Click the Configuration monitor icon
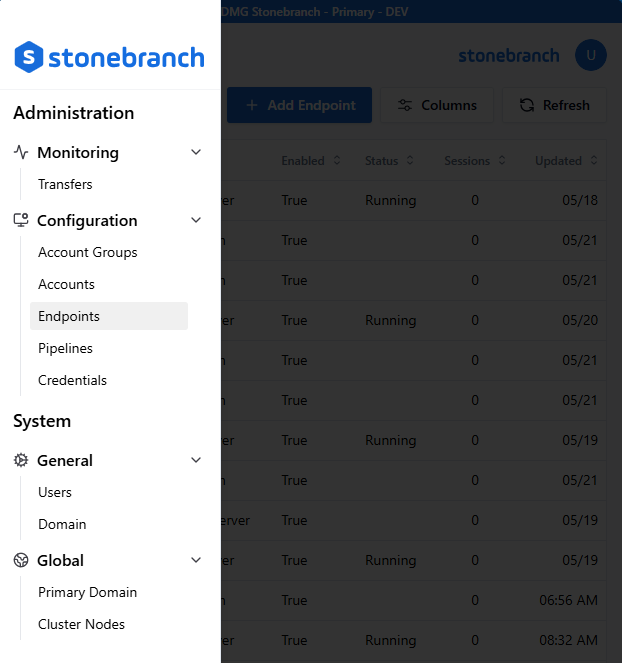622x663 pixels. tap(21, 221)
